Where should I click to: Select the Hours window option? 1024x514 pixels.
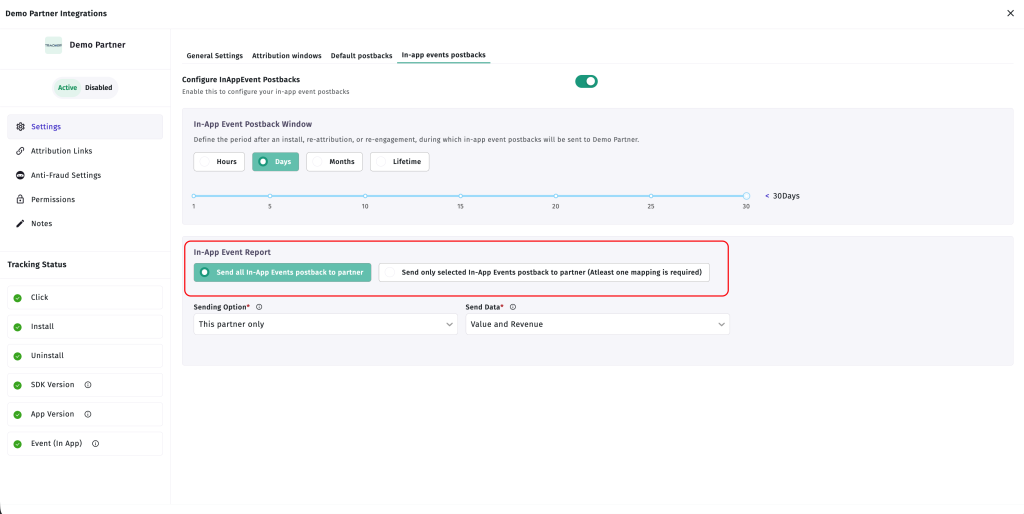click(219, 161)
